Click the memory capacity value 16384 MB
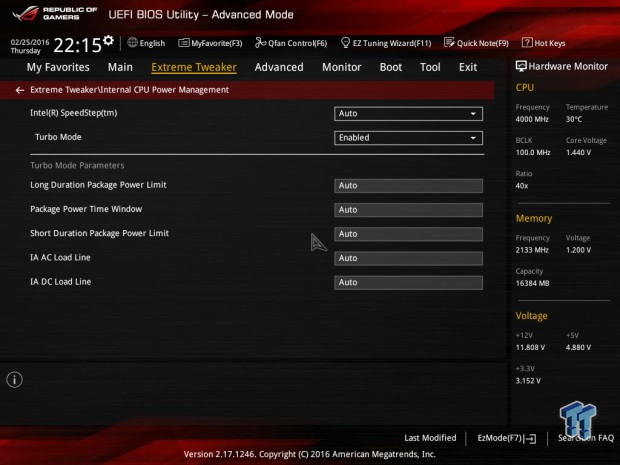Image resolution: width=620 pixels, height=465 pixels. pyautogui.click(x=533, y=283)
